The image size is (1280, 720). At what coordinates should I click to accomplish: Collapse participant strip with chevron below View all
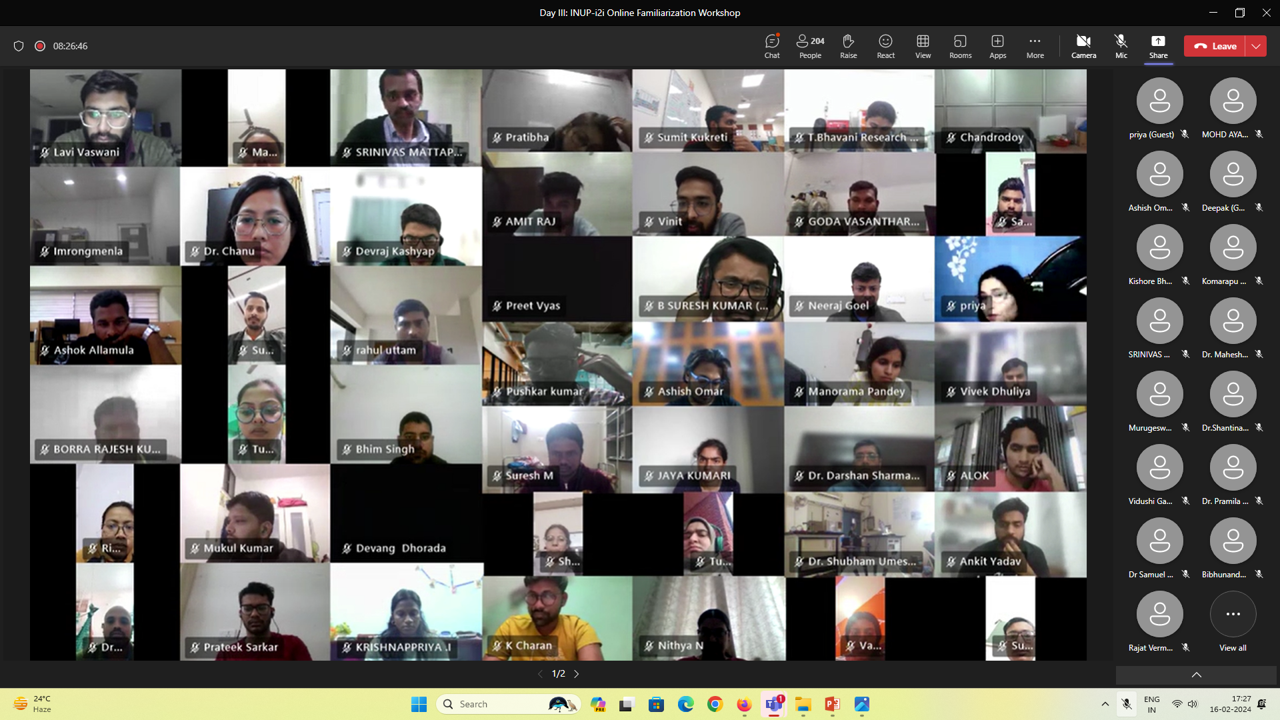1196,675
